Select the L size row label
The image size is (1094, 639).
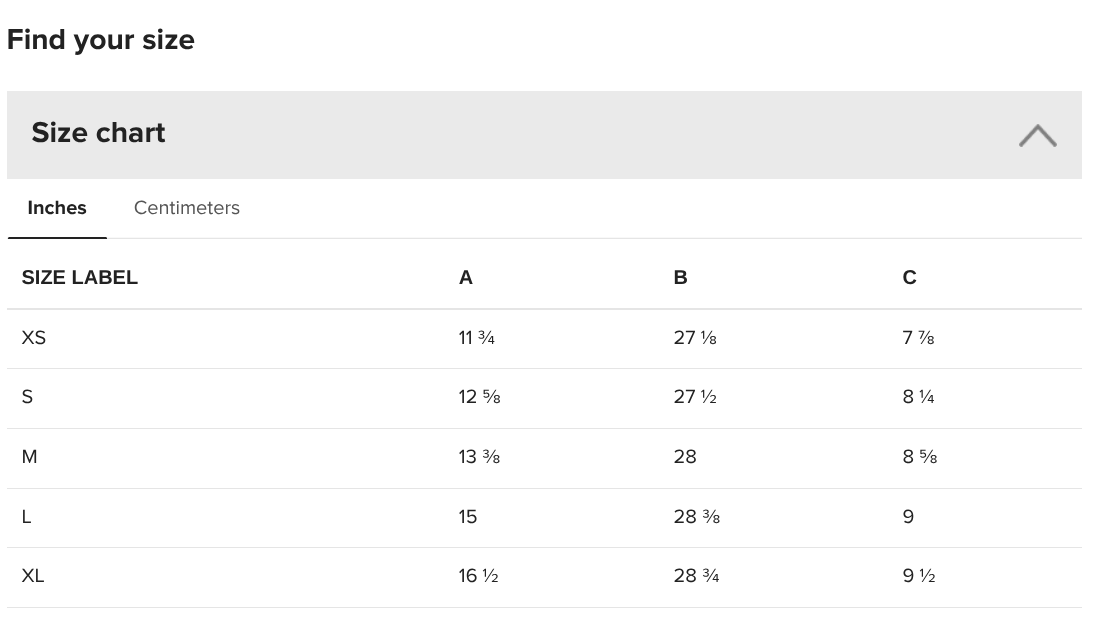27,517
